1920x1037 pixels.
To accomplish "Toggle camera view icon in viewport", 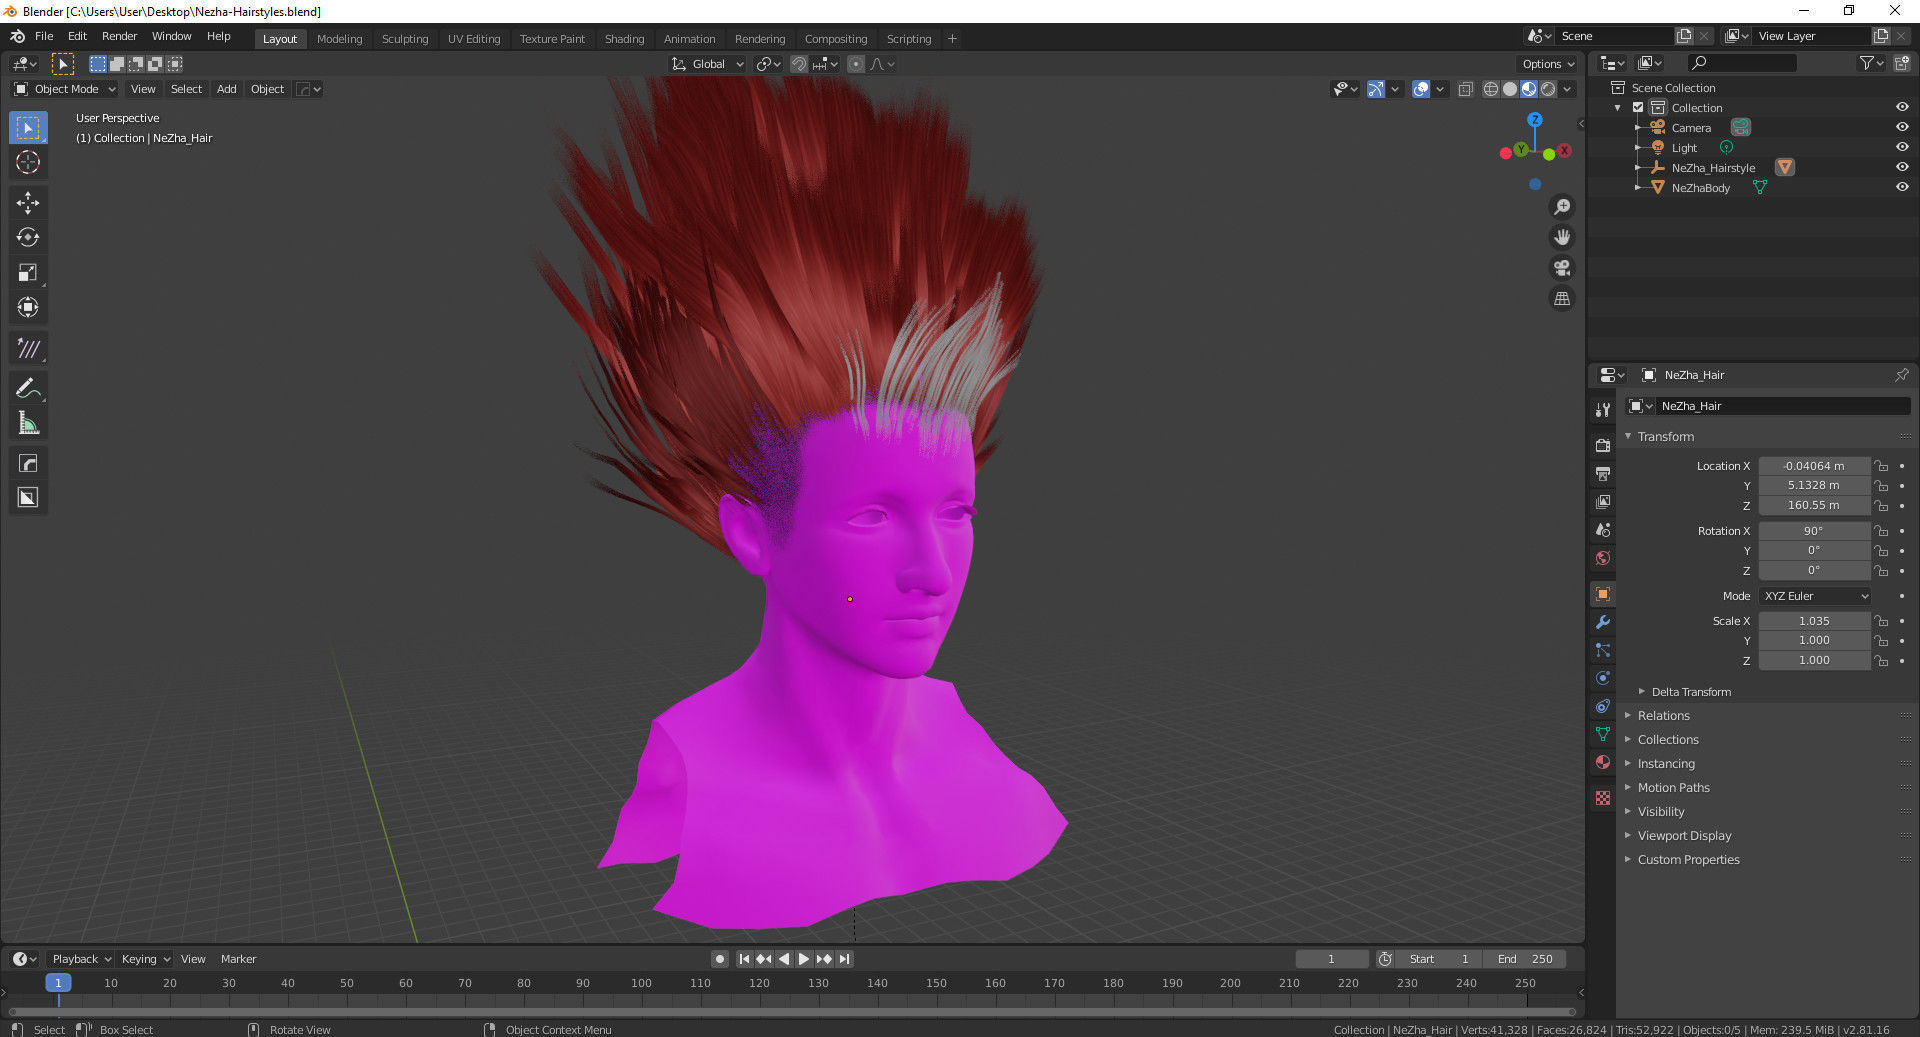I will [x=1562, y=268].
